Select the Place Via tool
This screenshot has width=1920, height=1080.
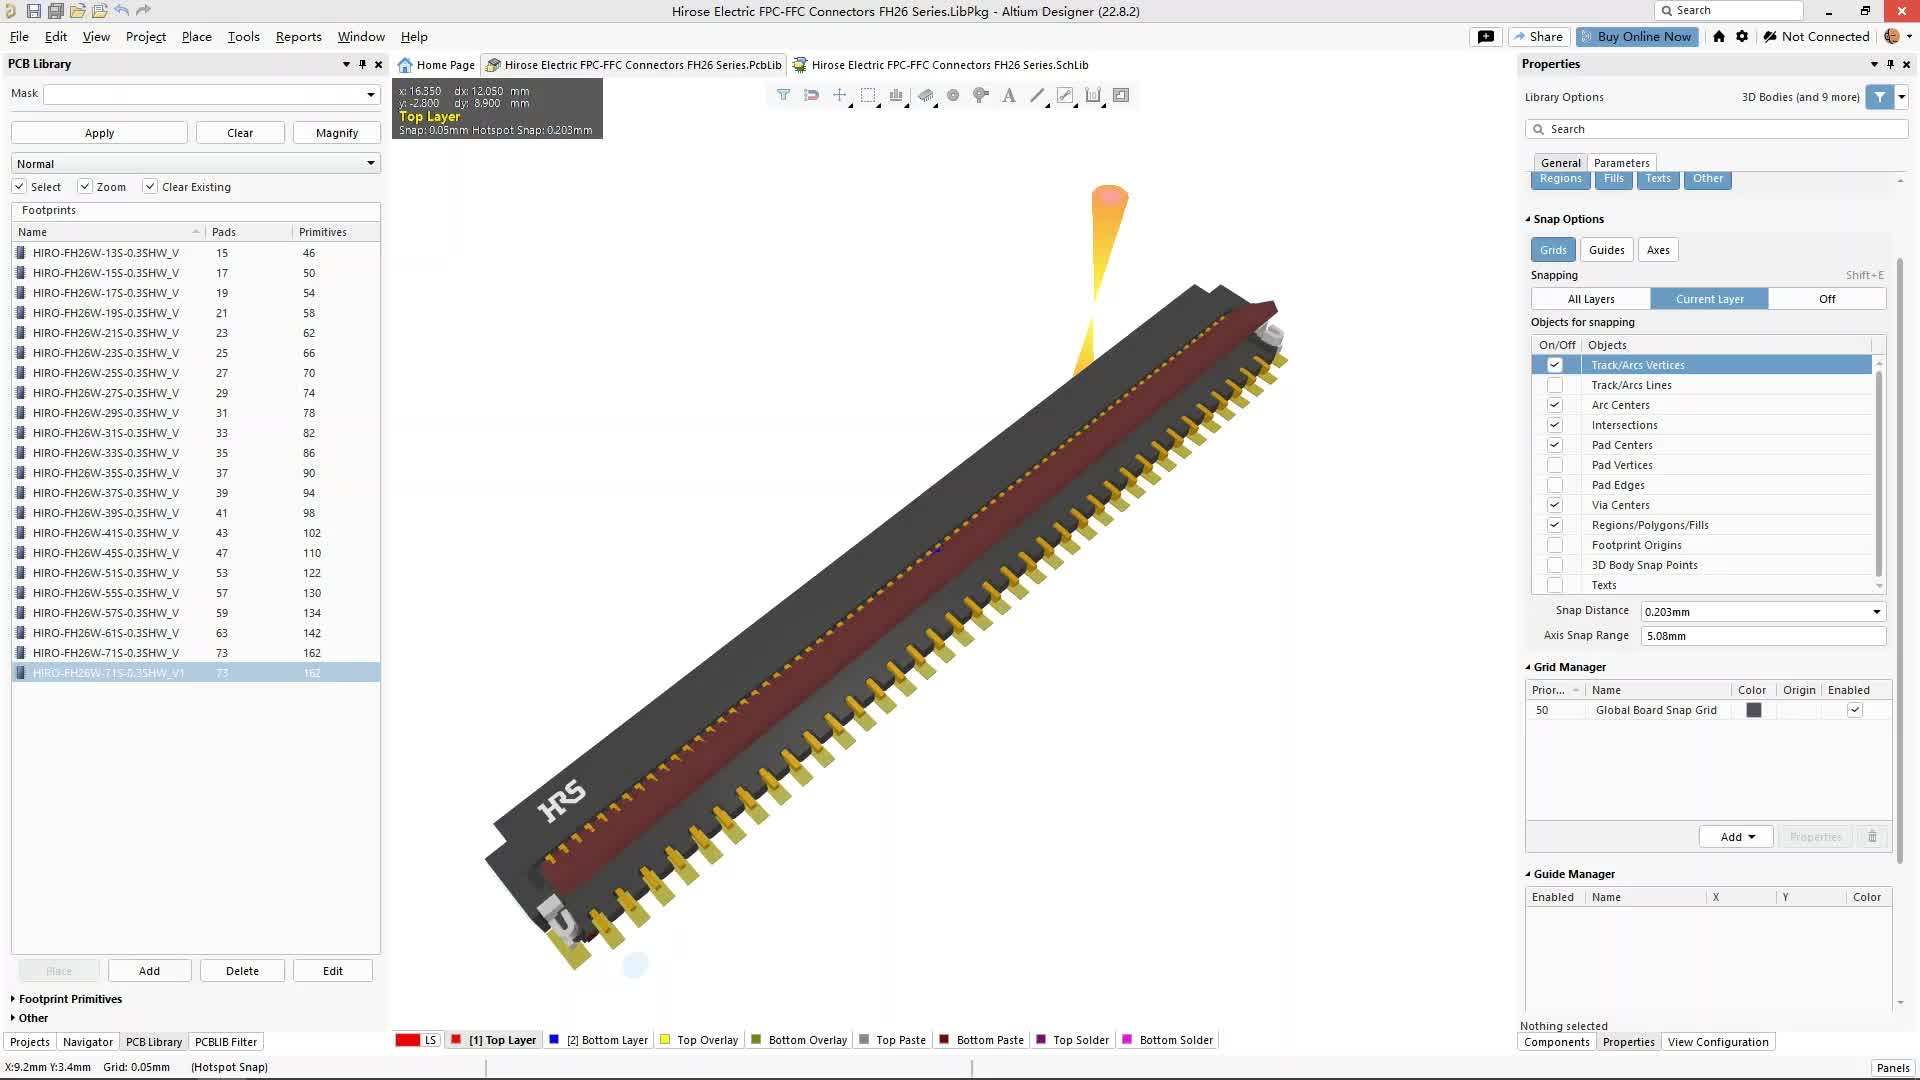pyautogui.click(x=981, y=95)
